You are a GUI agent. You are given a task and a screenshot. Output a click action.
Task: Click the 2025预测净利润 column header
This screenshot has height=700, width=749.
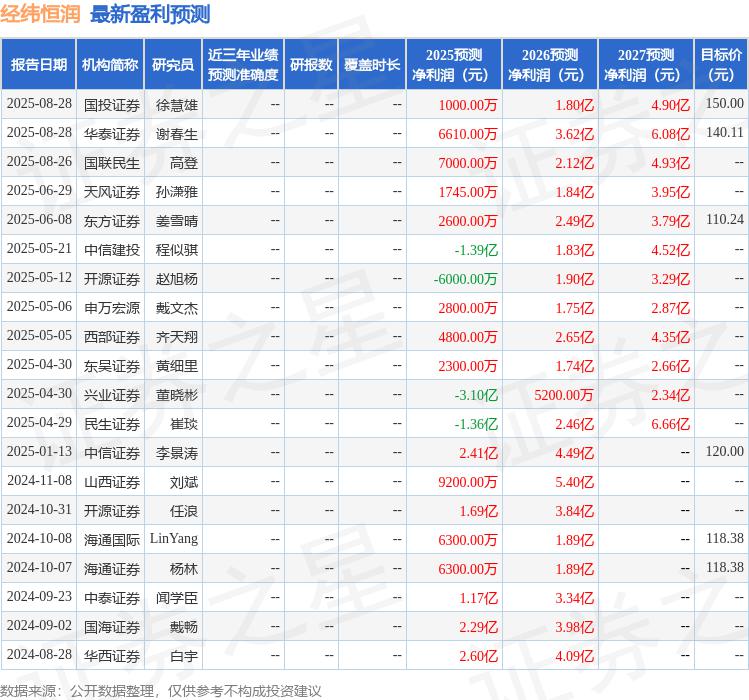pyautogui.click(x=454, y=65)
